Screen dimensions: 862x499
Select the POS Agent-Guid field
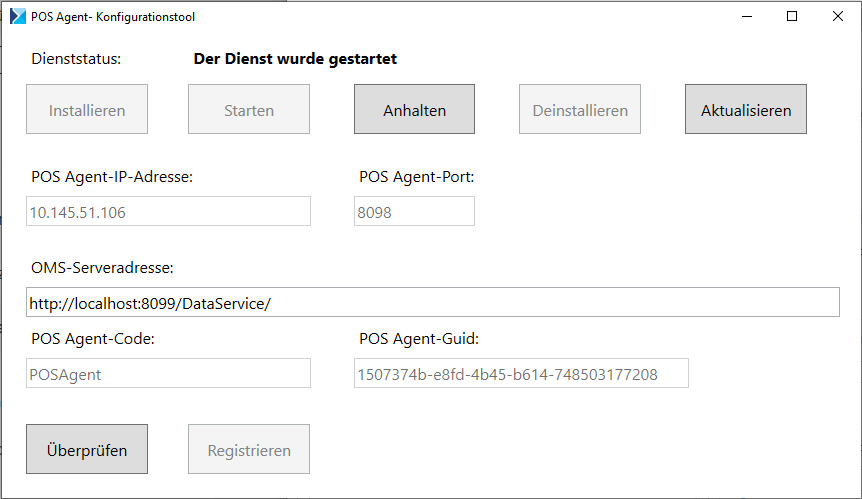tap(521, 373)
